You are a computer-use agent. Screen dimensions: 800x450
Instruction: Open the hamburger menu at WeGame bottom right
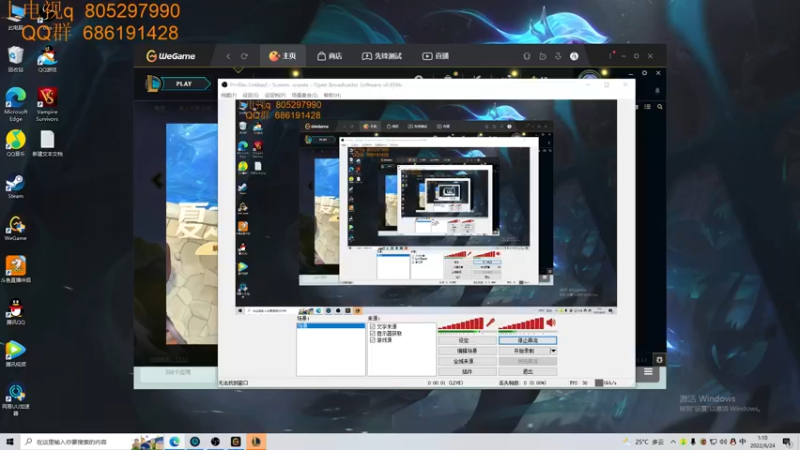648,372
